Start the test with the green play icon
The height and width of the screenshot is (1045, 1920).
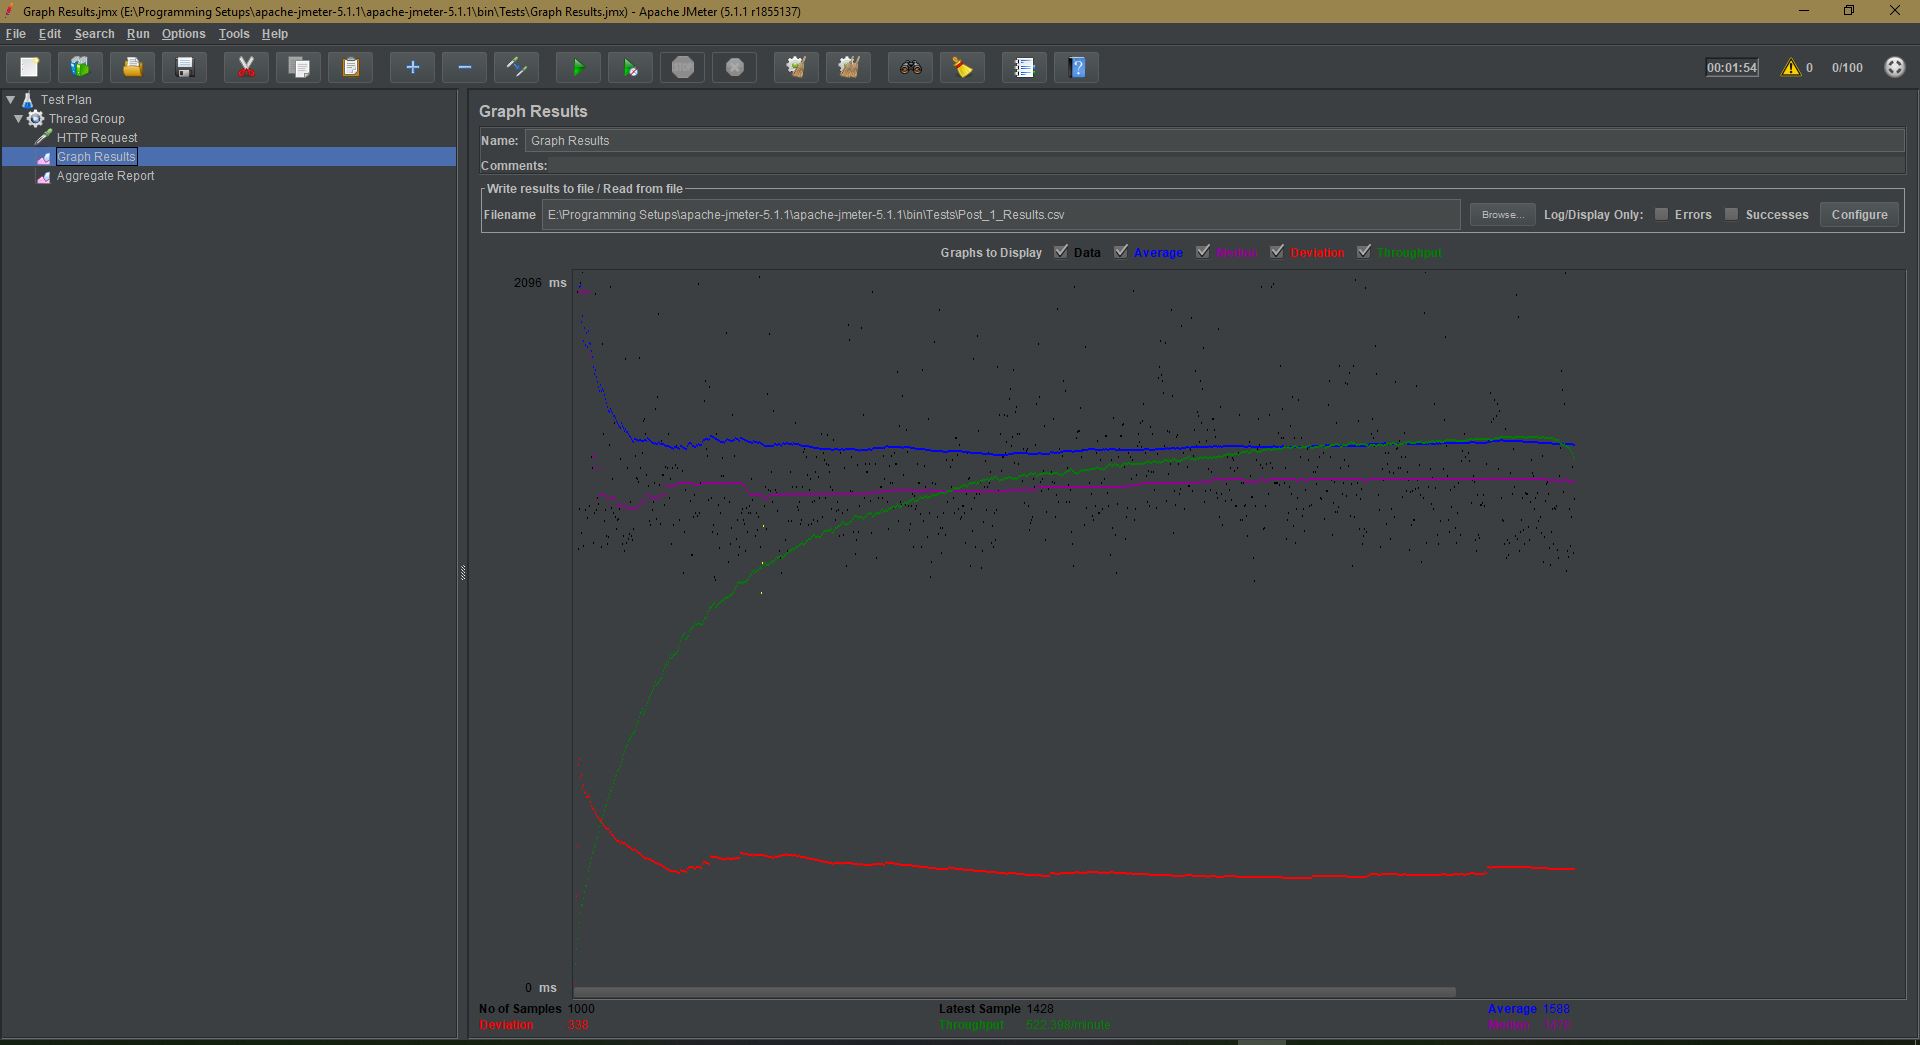coord(578,67)
